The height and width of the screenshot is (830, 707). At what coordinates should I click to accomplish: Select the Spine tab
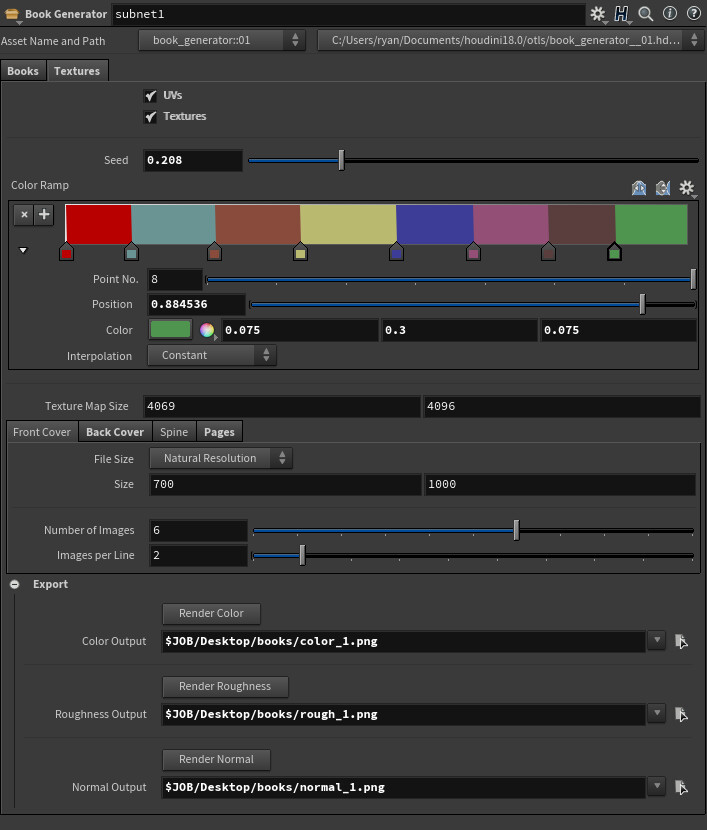(x=174, y=432)
